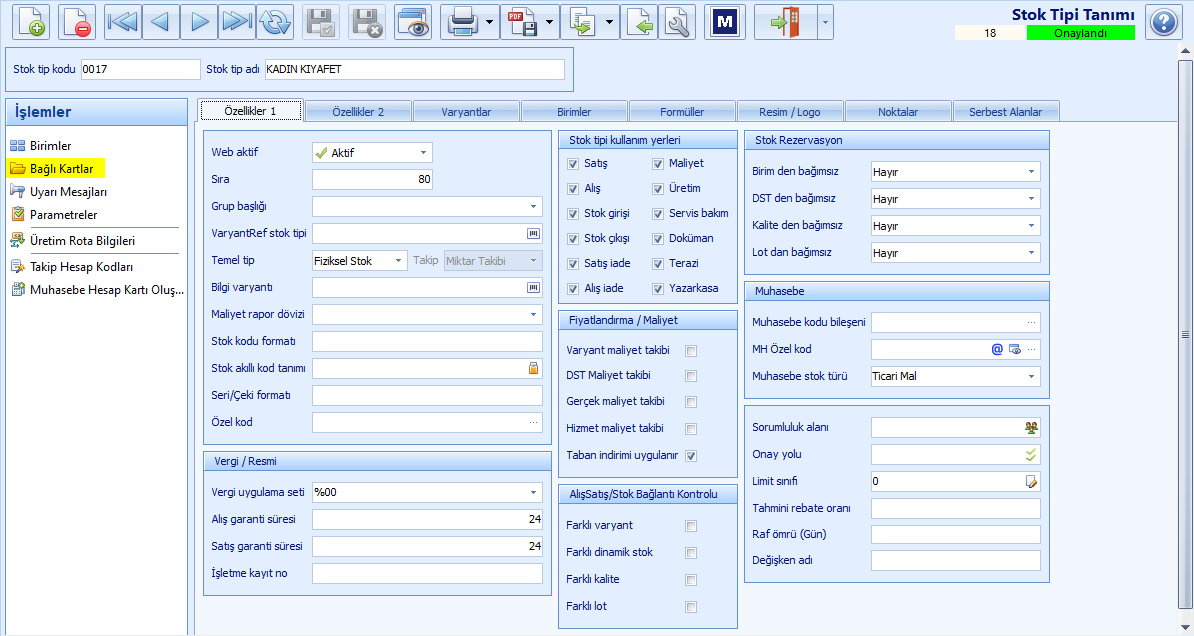
Task: Open help with the question mark icon
Action: click(x=1164, y=22)
